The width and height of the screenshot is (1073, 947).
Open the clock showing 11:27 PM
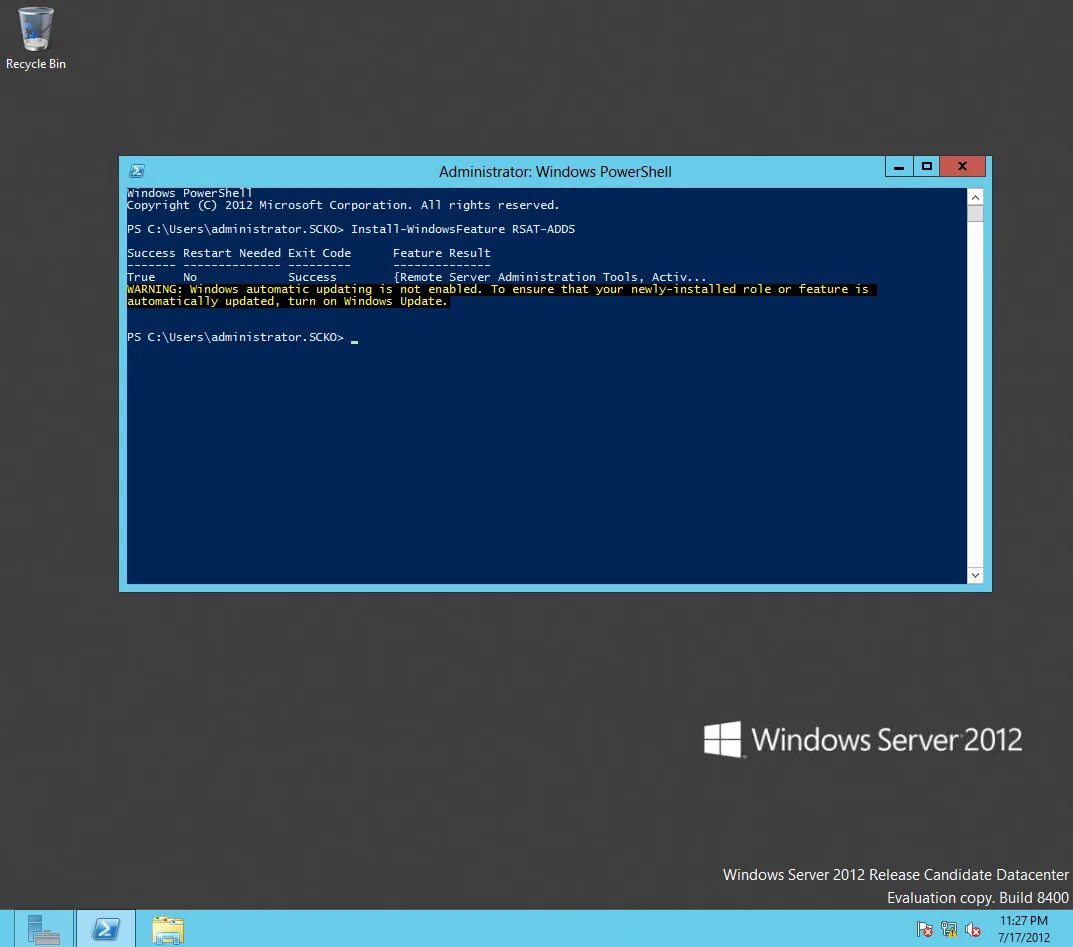(x=1024, y=929)
